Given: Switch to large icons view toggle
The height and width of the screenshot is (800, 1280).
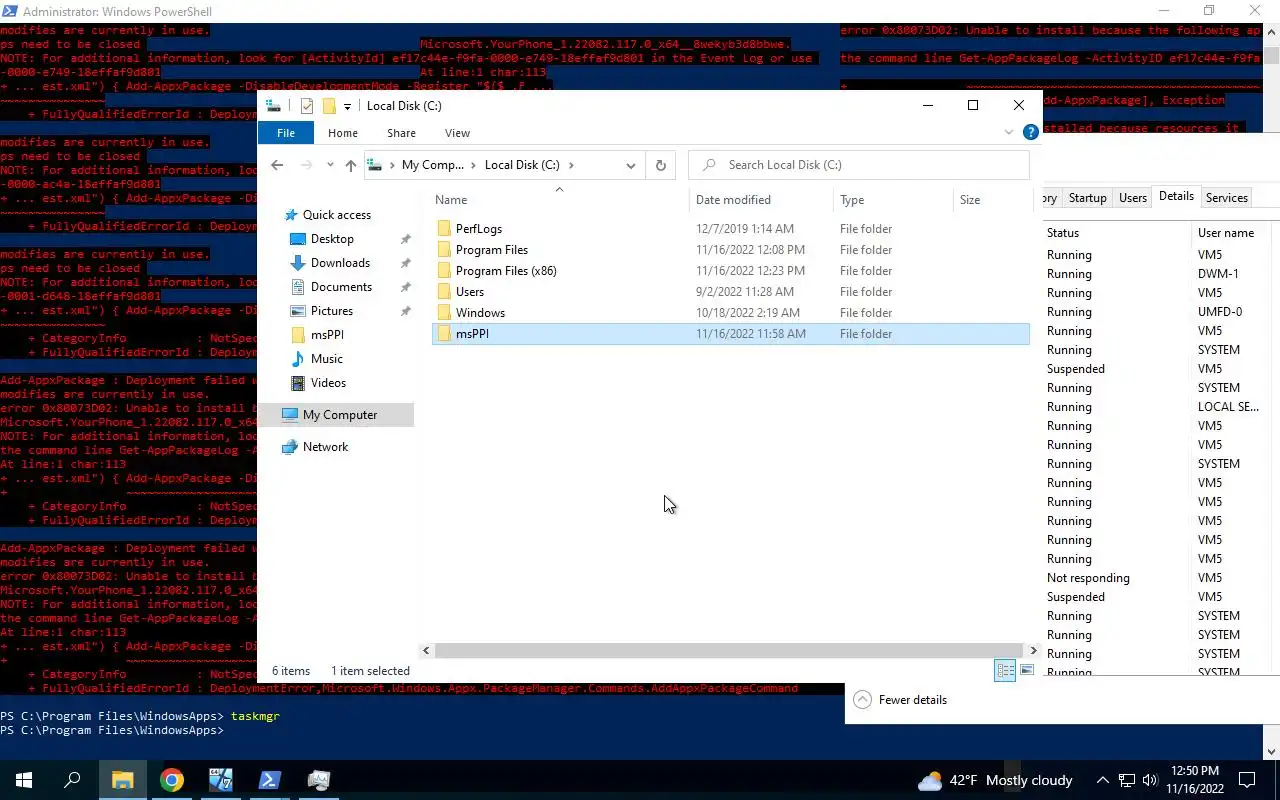Looking at the screenshot, I should tap(1027, 671).
